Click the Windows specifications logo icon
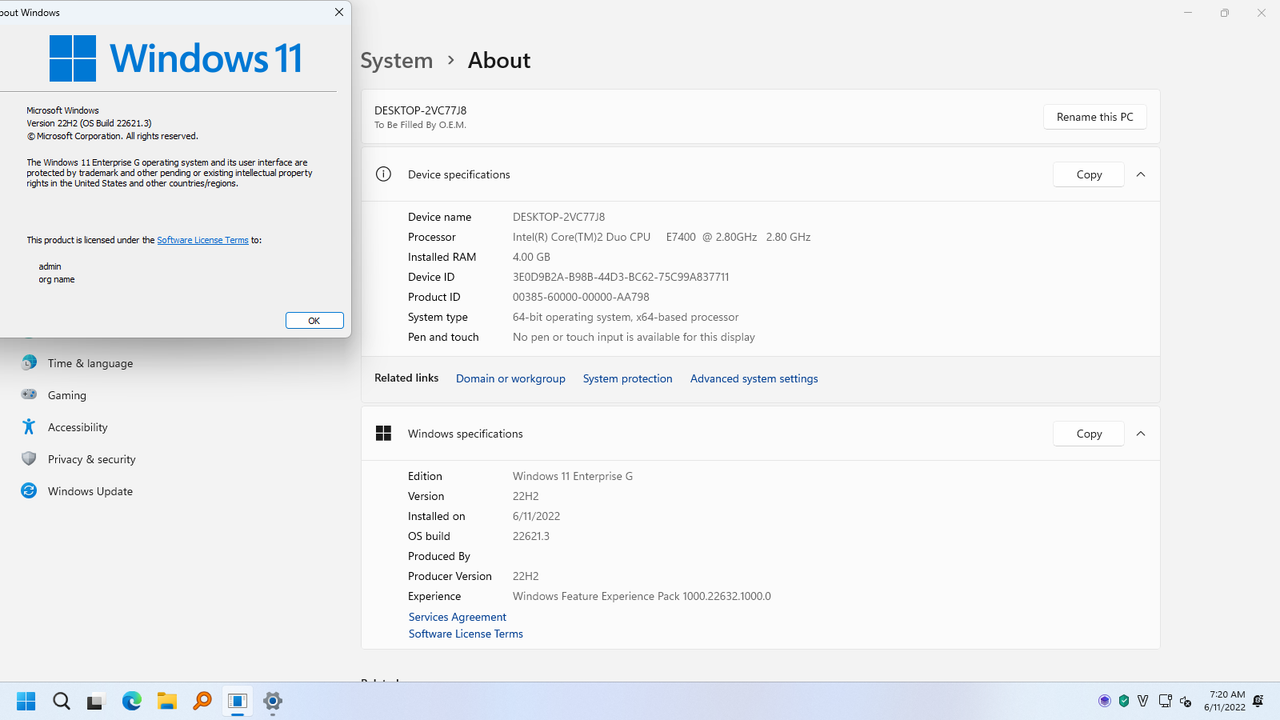Screen dimensions: 1280x720 (x=383, y=434)
